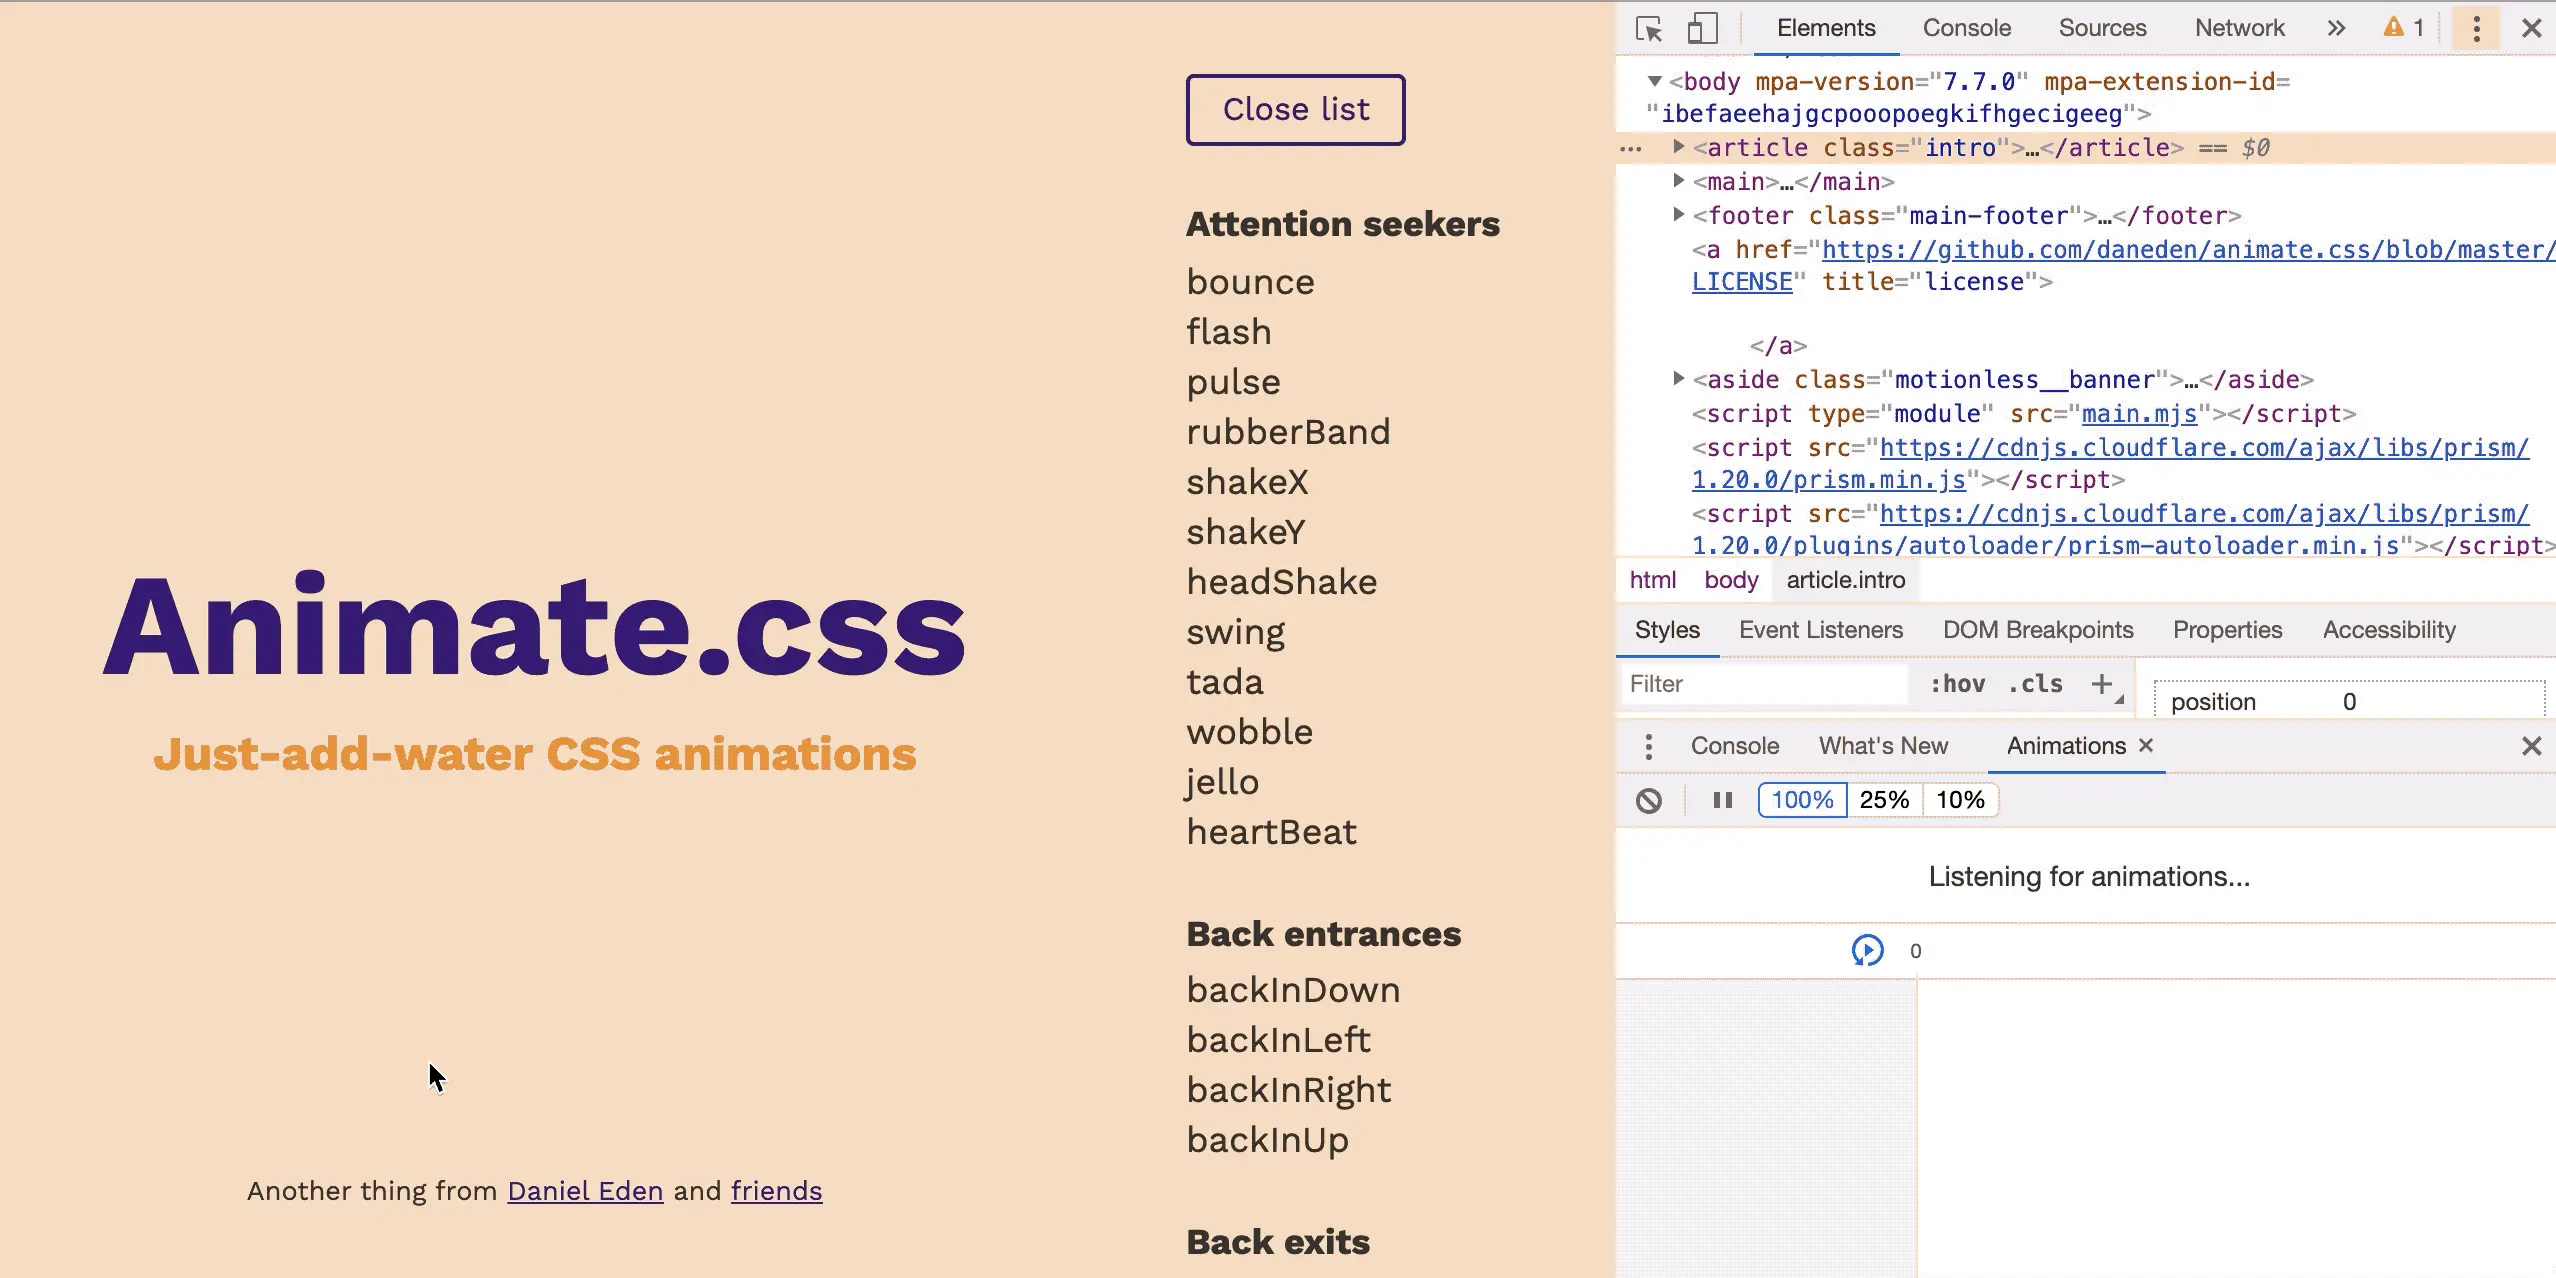
Task: Open DevTools customize three-dot menu
Action: coord(2476,28)
